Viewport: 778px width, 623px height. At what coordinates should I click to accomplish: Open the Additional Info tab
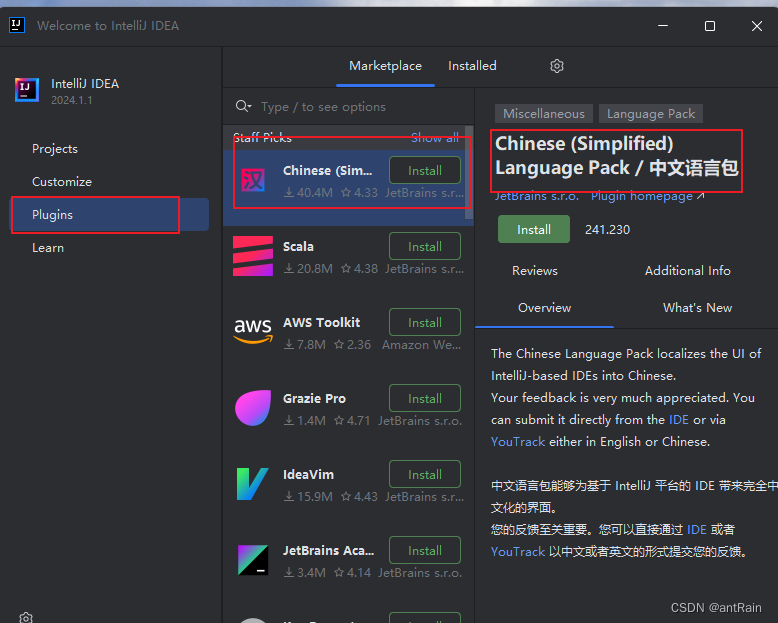687,271
